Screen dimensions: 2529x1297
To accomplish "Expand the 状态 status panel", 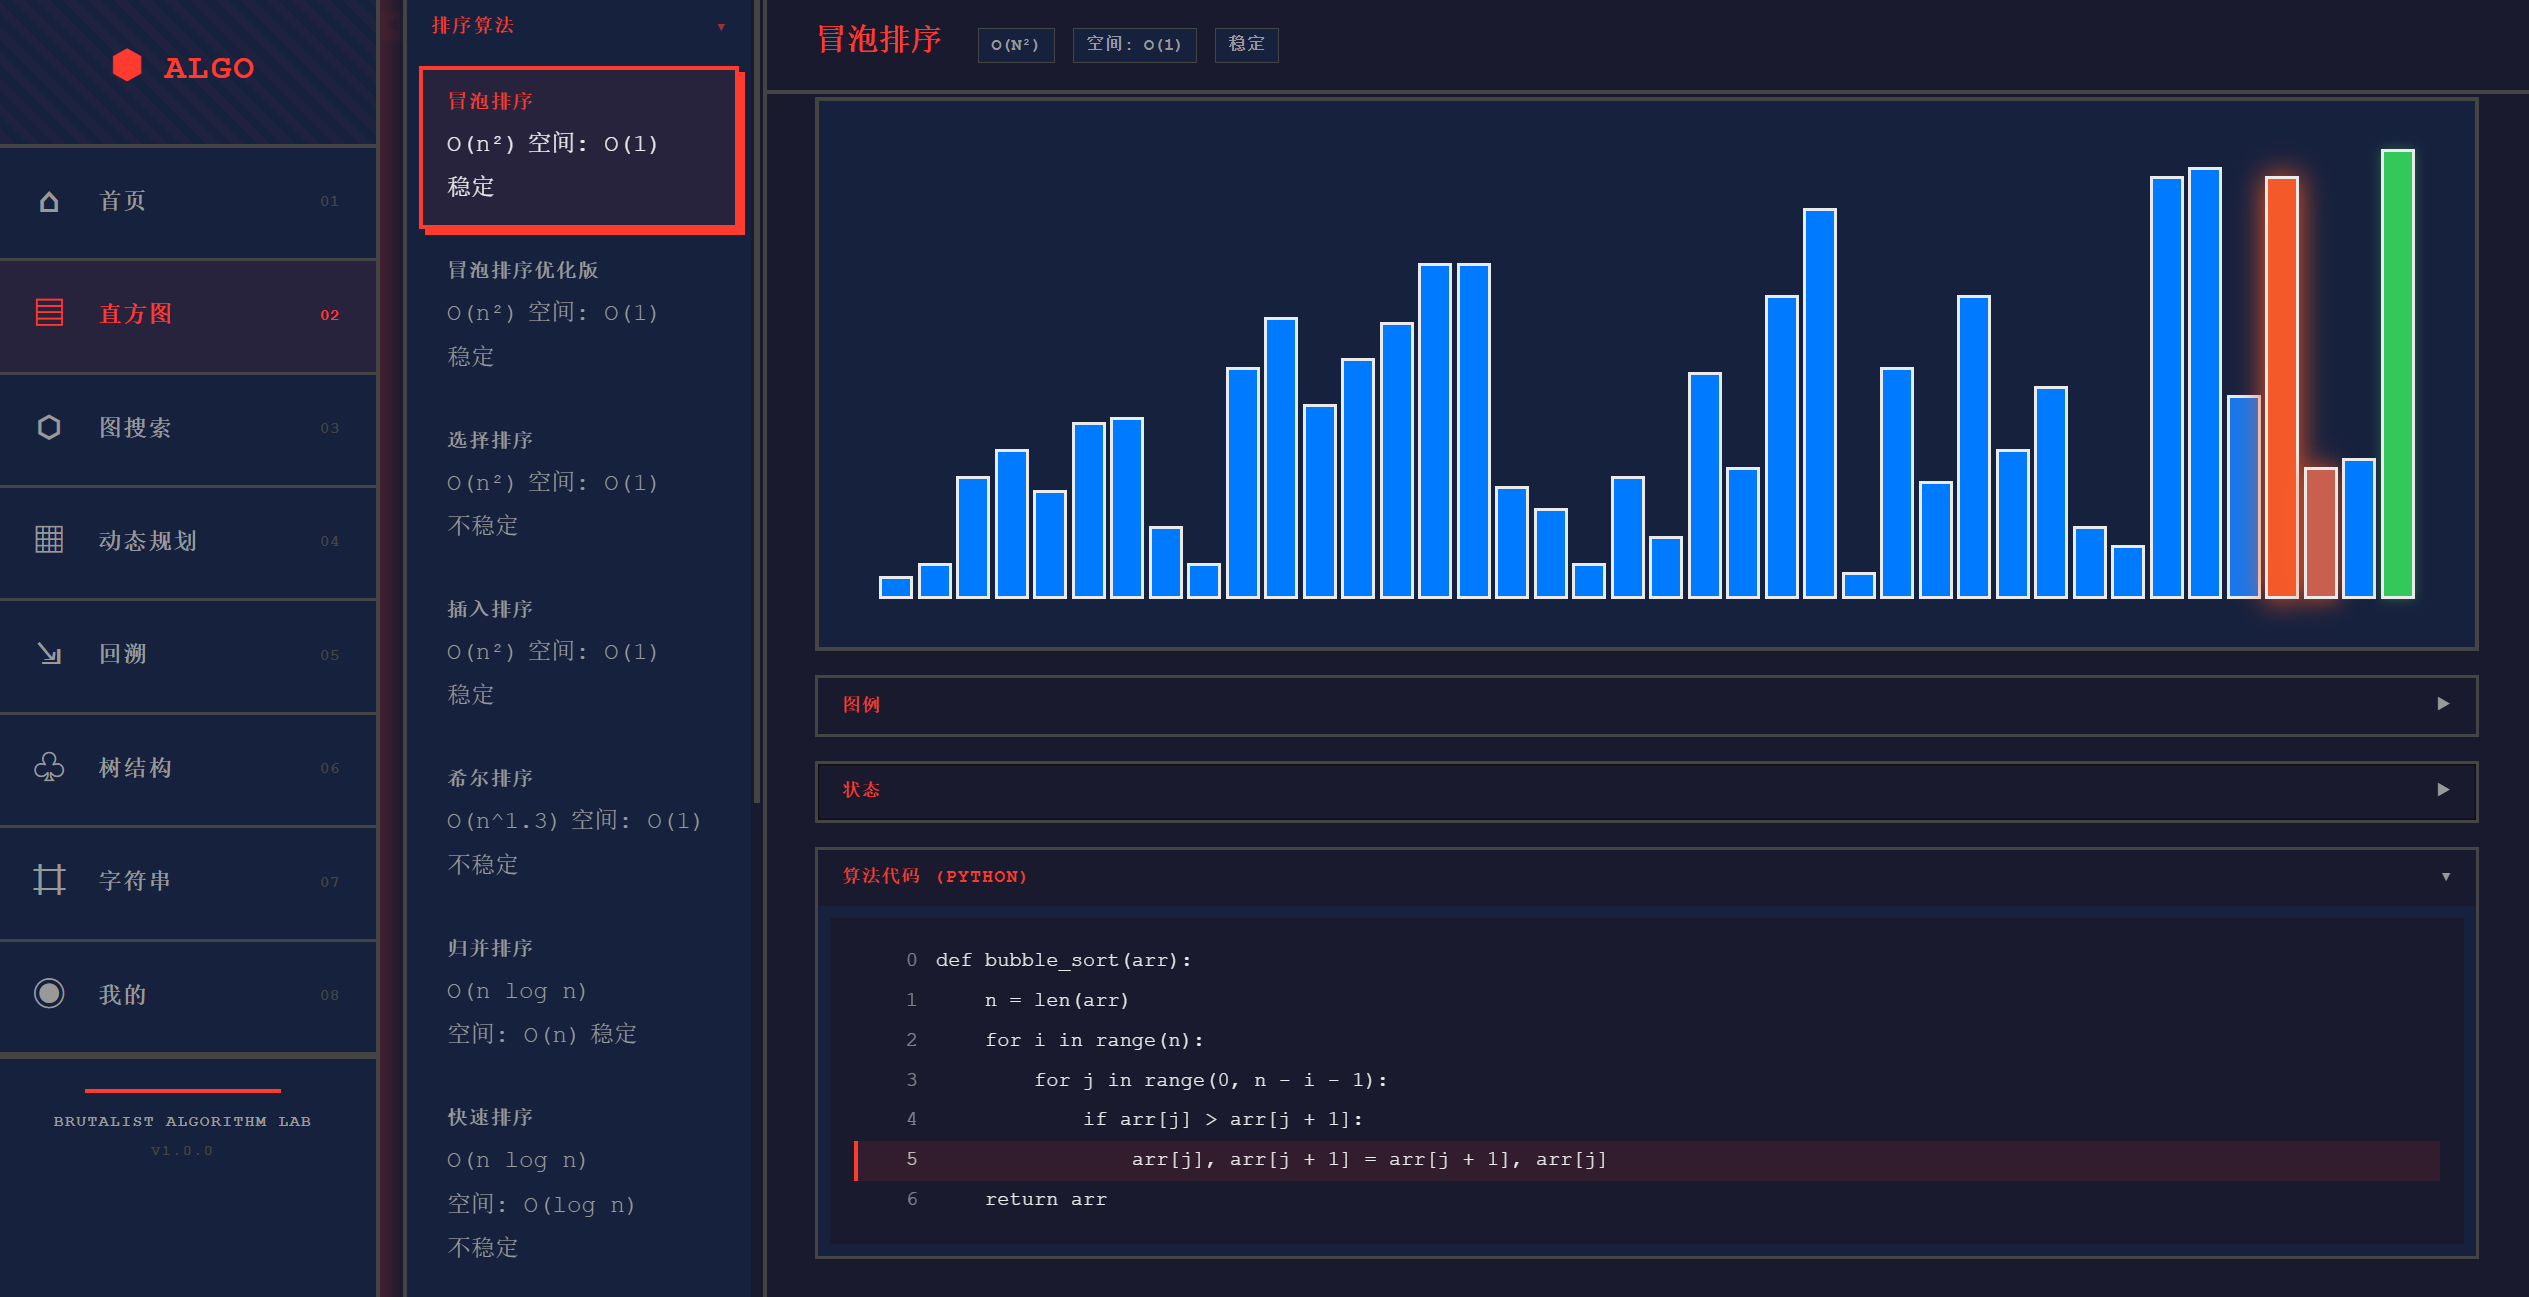I will point(1646,791).
